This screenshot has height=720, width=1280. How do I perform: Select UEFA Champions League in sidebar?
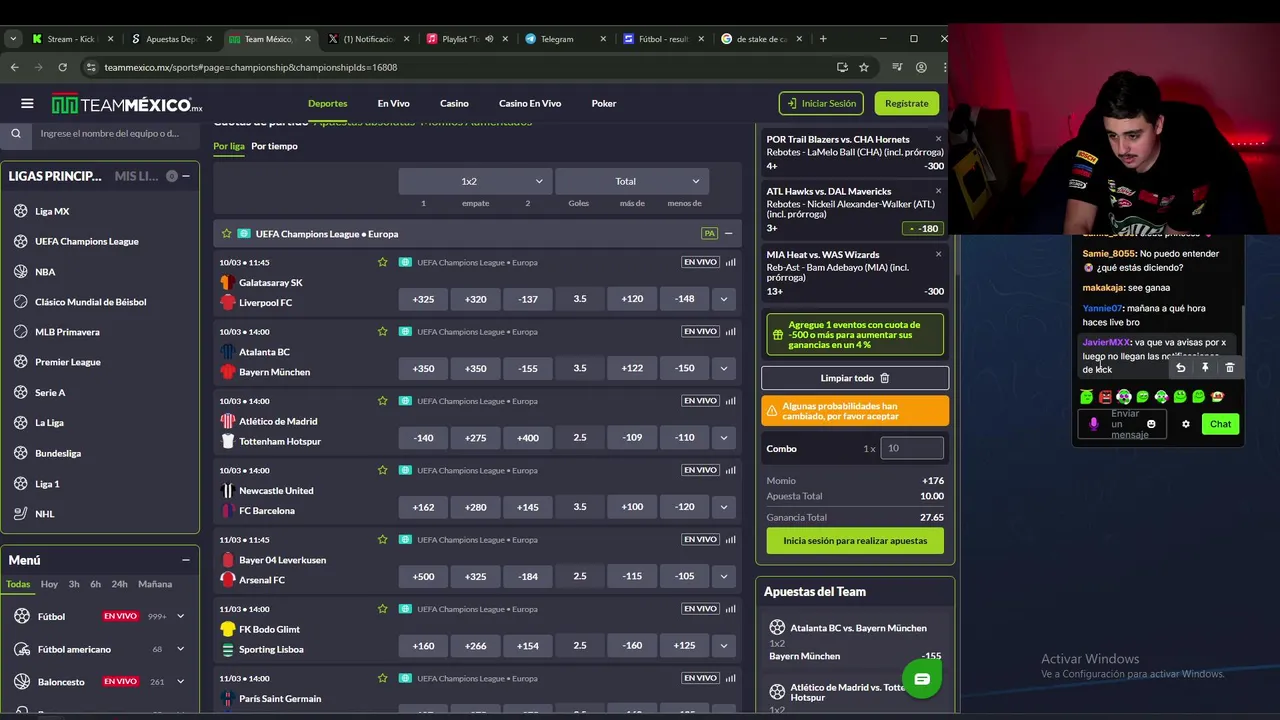click(87, 241)
